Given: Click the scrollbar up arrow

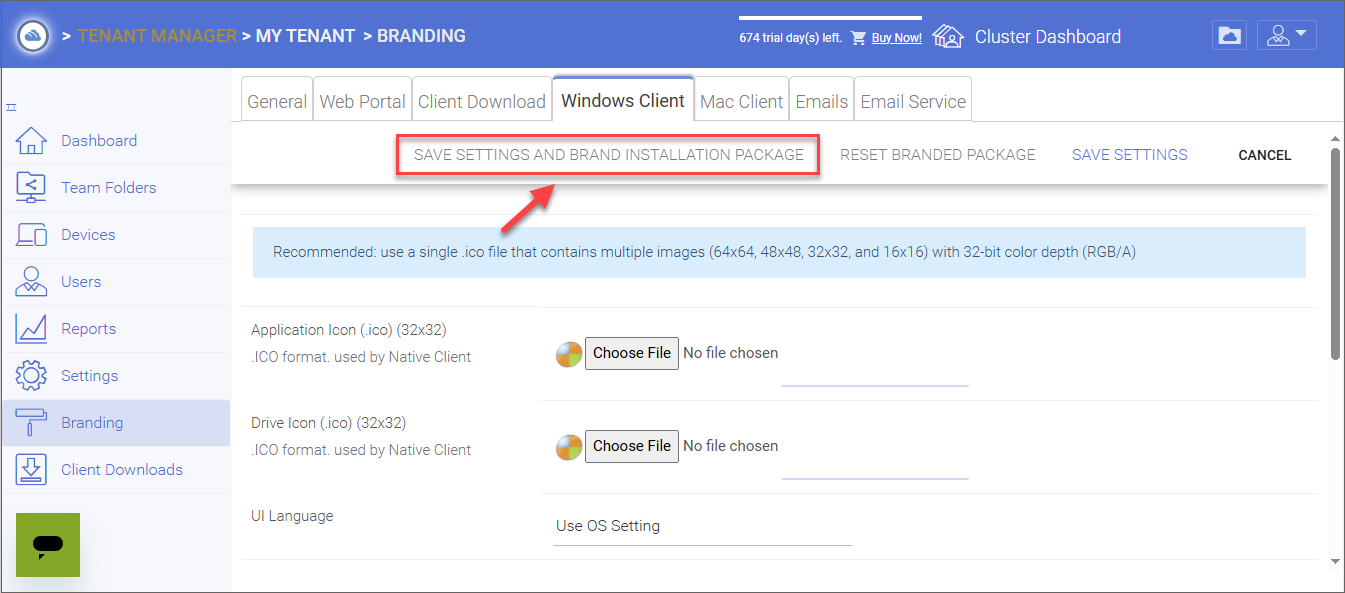Looking at the screenshot, I should point(1336,138).
